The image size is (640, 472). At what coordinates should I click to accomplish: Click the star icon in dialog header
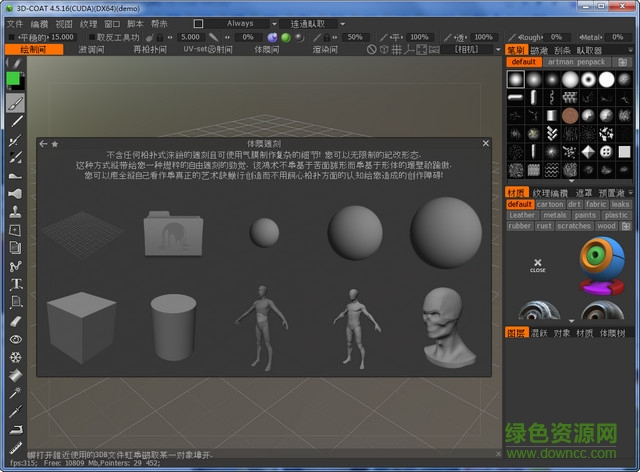[x=54, y=144]
